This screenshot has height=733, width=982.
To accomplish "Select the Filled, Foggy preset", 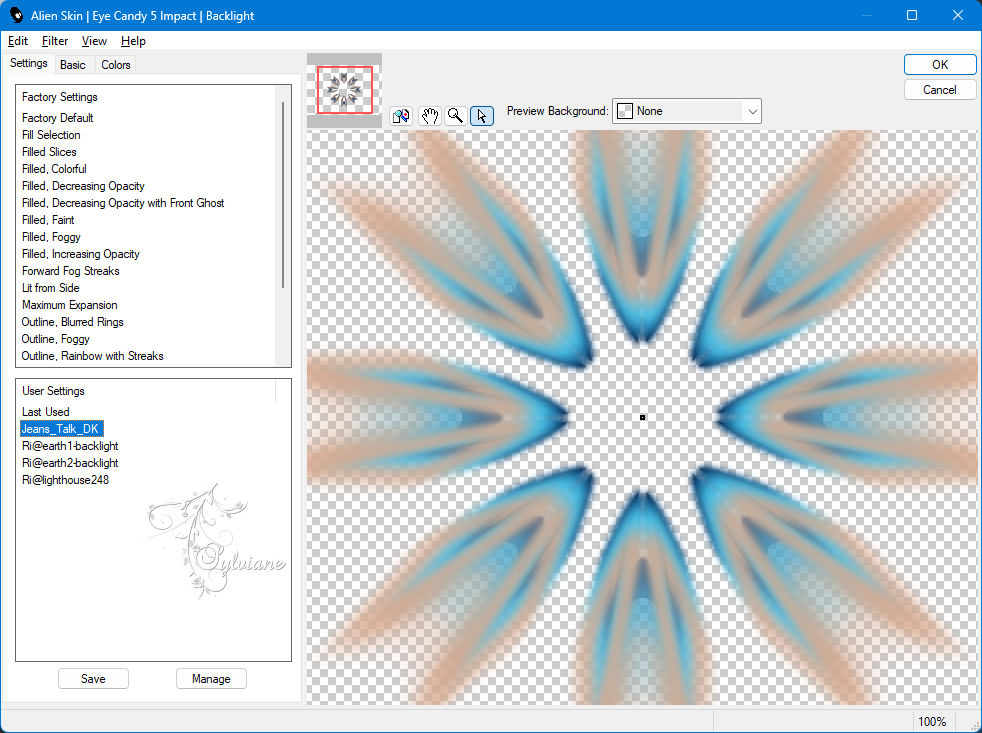I will point(51,236).
